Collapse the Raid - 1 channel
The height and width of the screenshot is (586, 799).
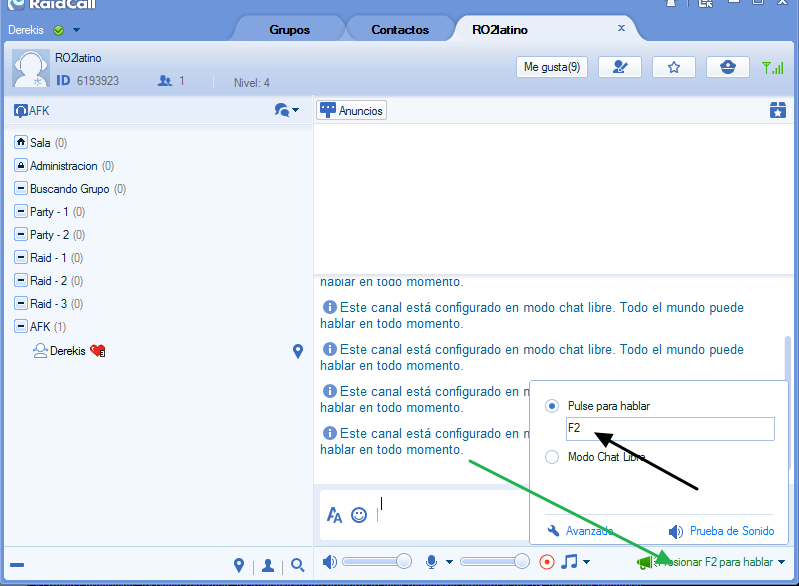click(x=20, y=257)
